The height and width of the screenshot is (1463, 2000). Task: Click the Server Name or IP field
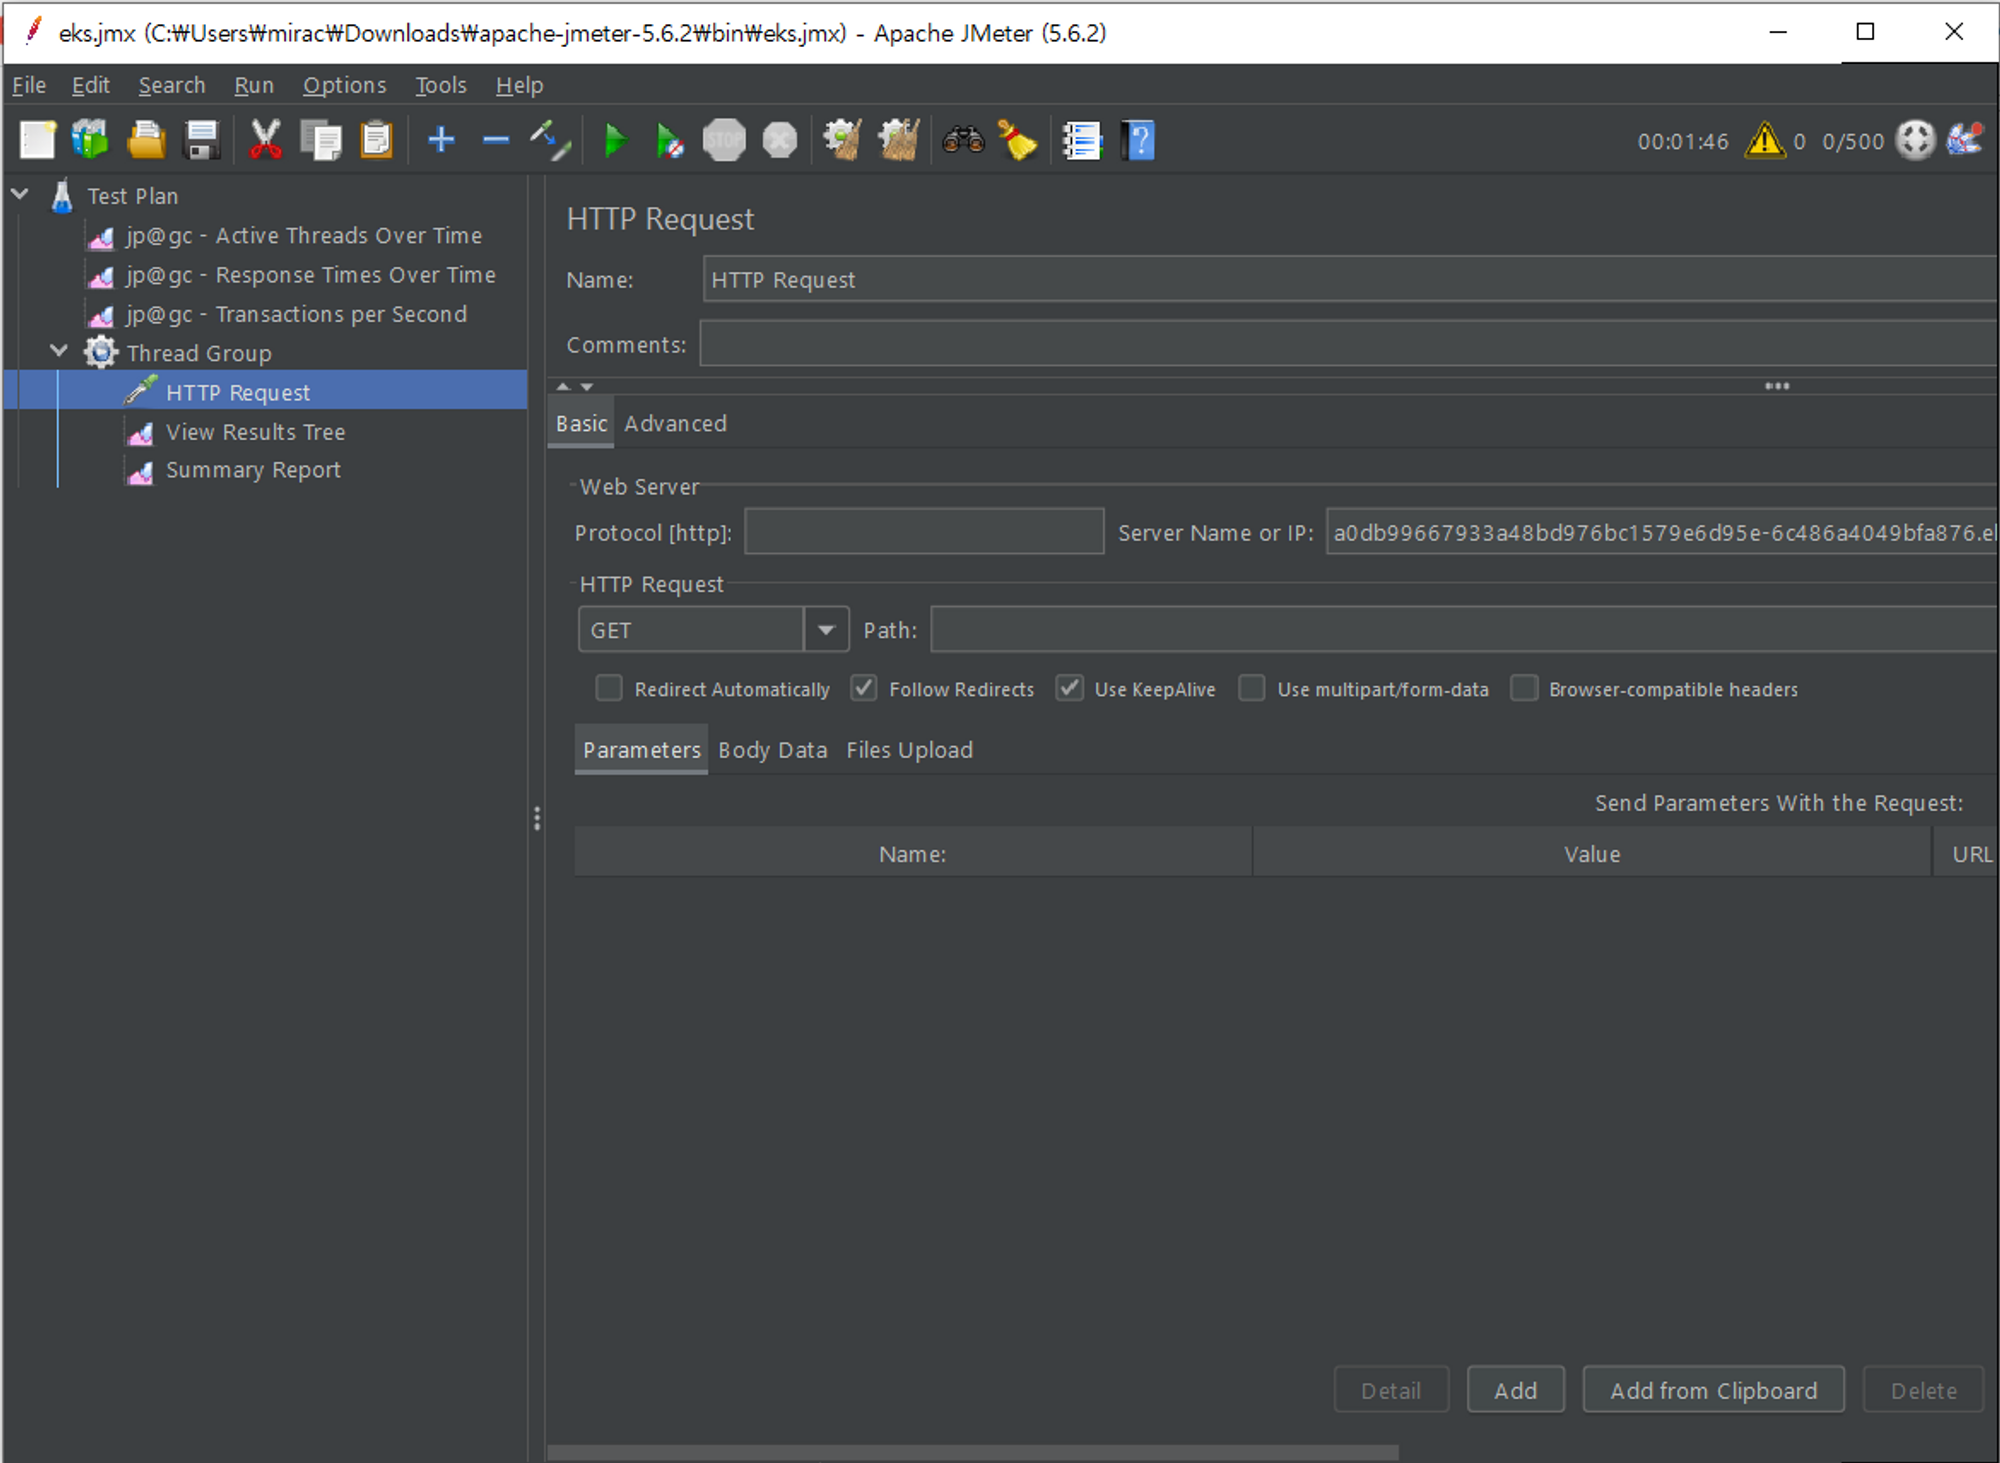(x=1661, y=531)
